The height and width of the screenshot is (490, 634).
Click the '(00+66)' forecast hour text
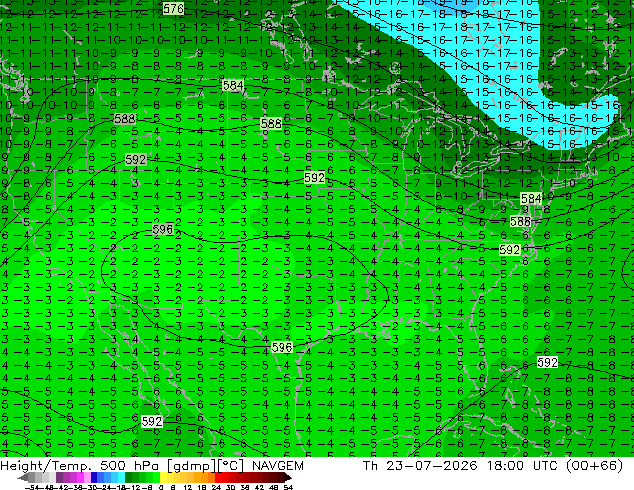click(594, 466)
